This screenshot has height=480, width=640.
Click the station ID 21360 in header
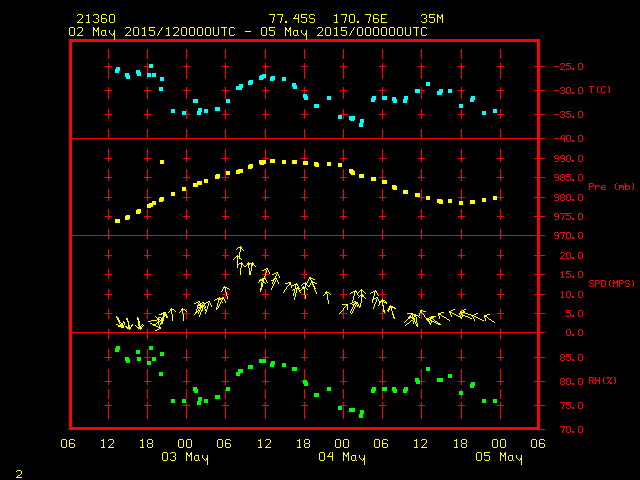pos(96,19)
